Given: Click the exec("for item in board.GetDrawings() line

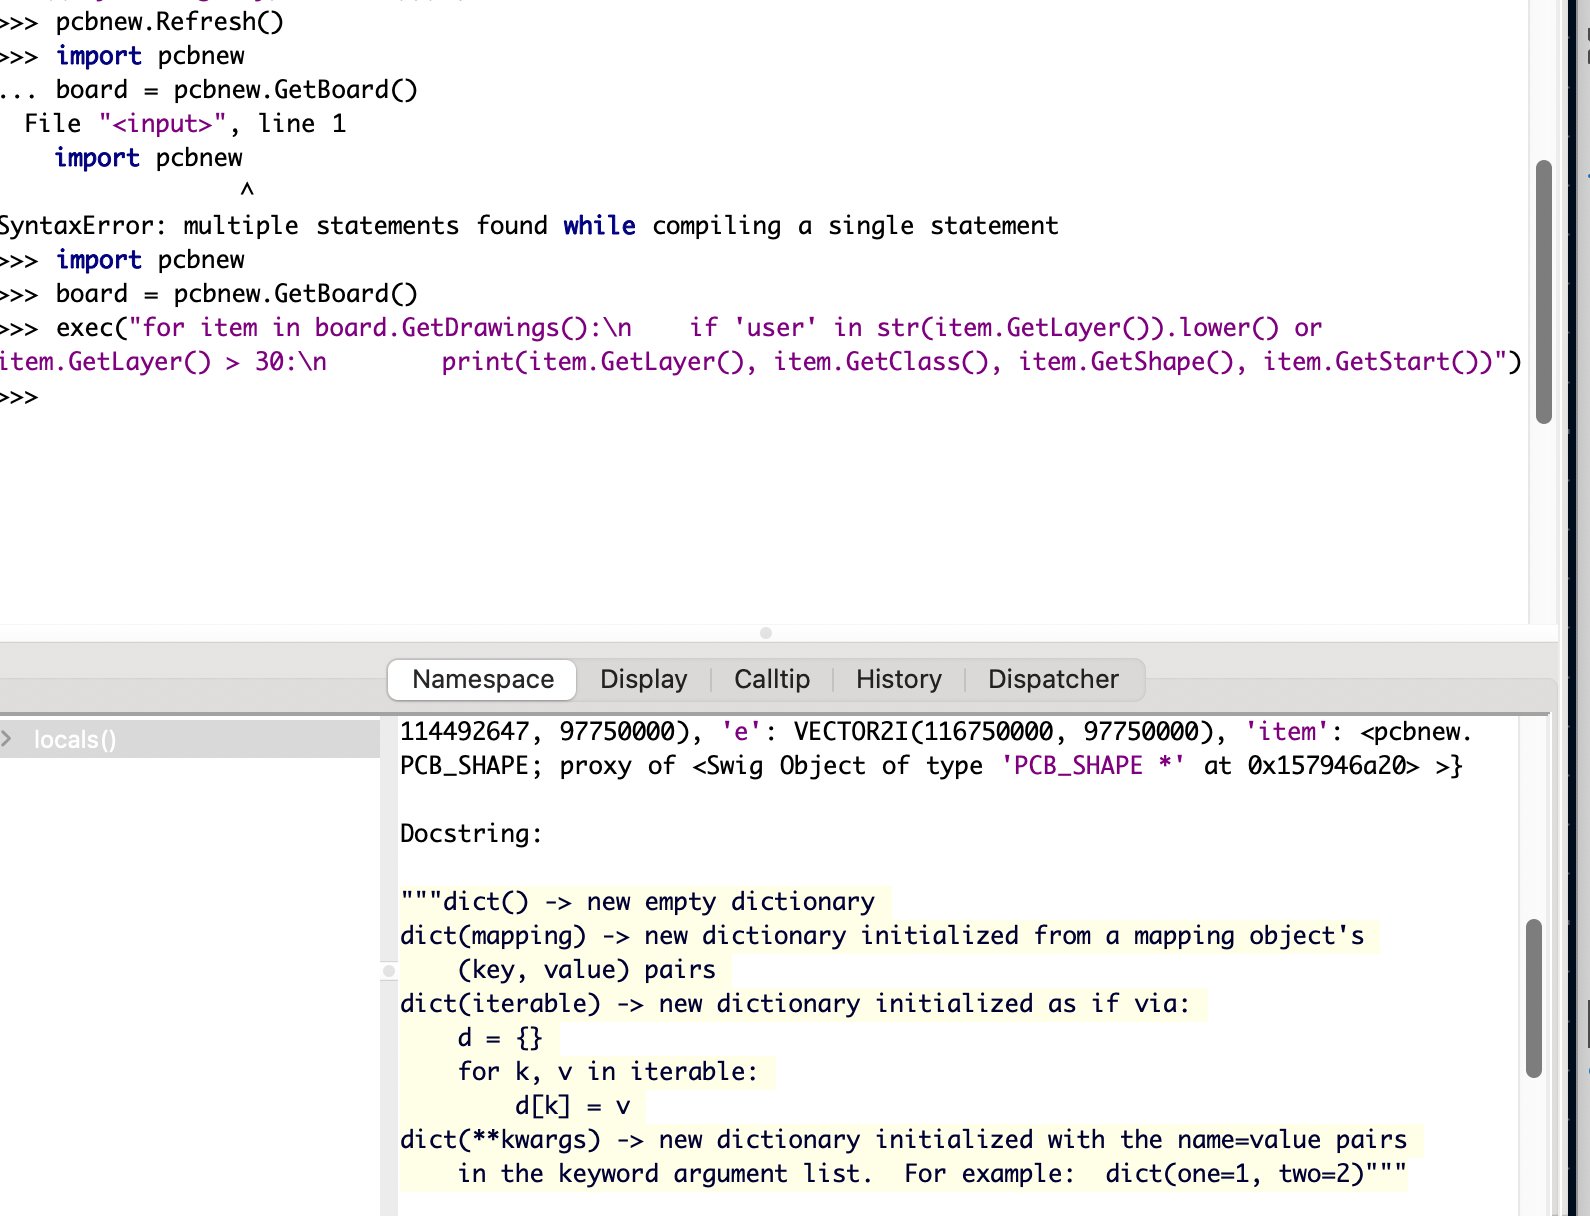Looking at the screenshot, I should 661,328.
